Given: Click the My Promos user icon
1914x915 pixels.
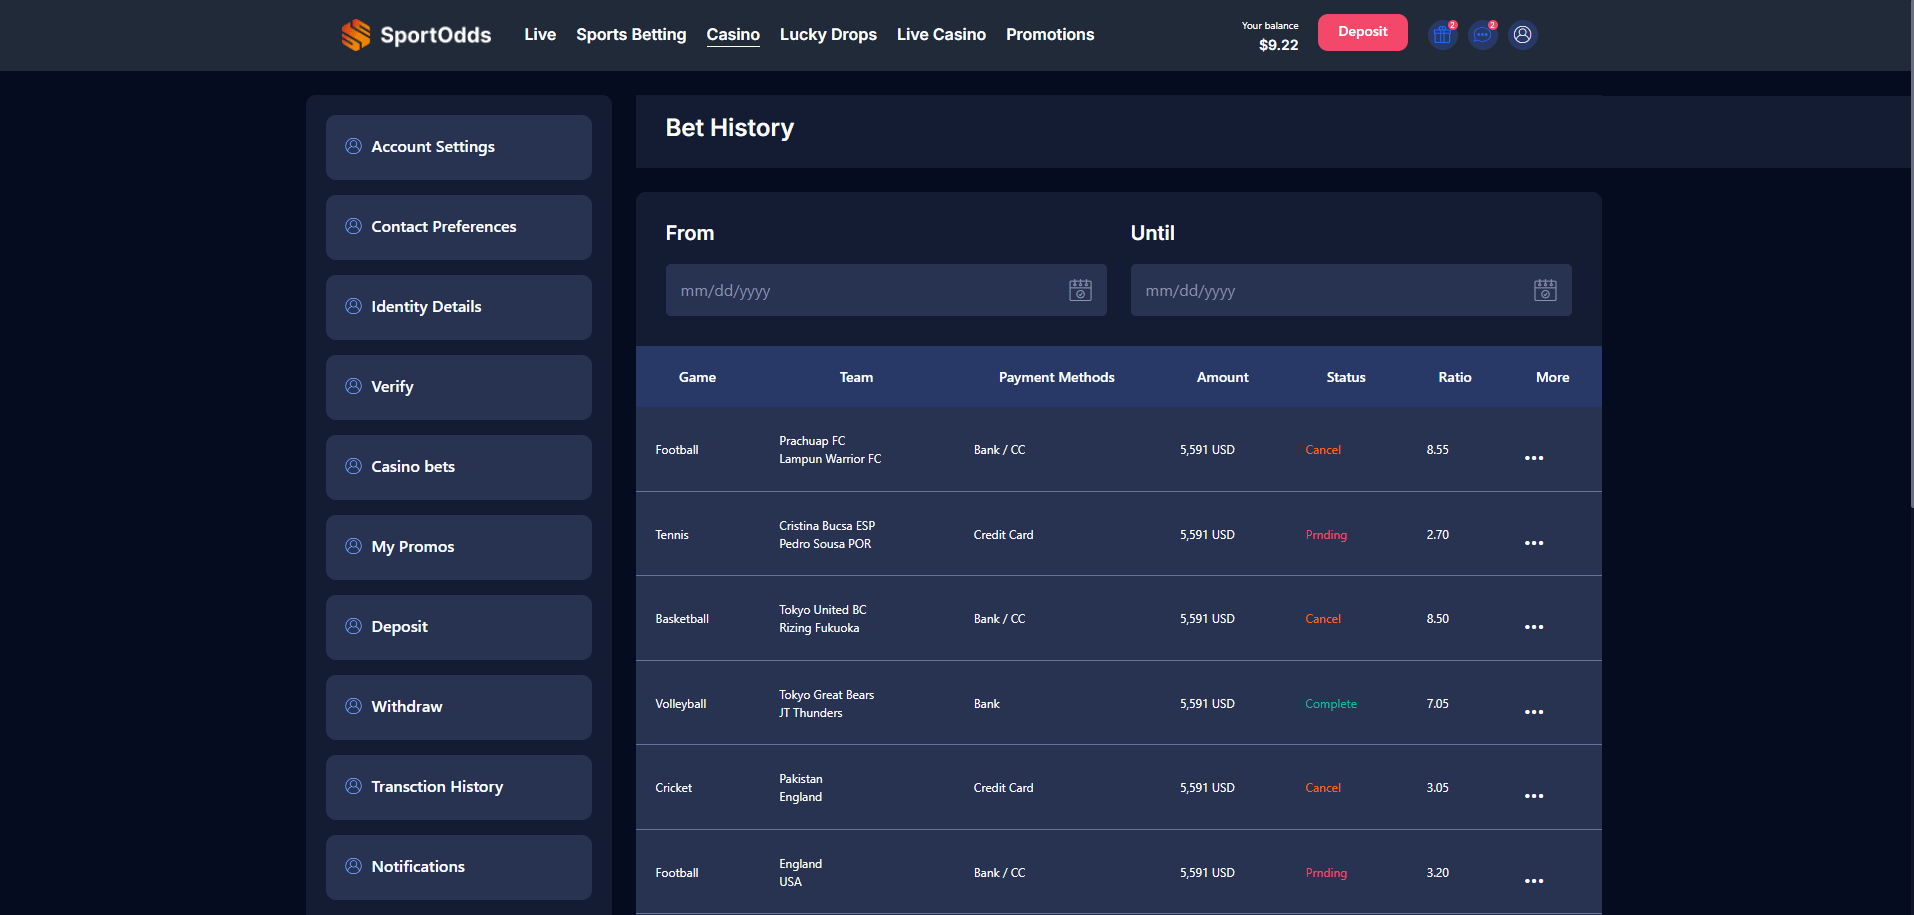Looking at the screenshot, I should [353, 546].
